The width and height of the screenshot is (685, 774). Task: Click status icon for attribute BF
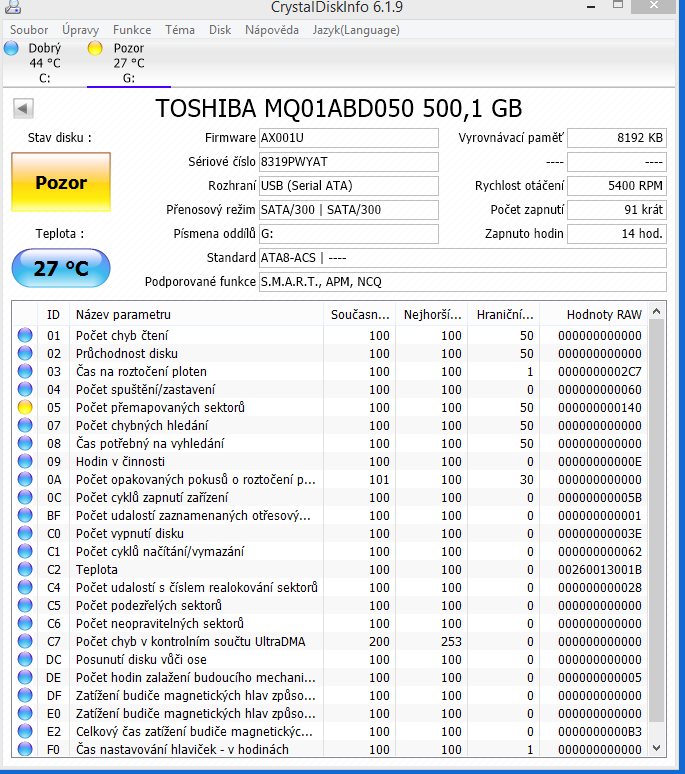coord(25,515)
